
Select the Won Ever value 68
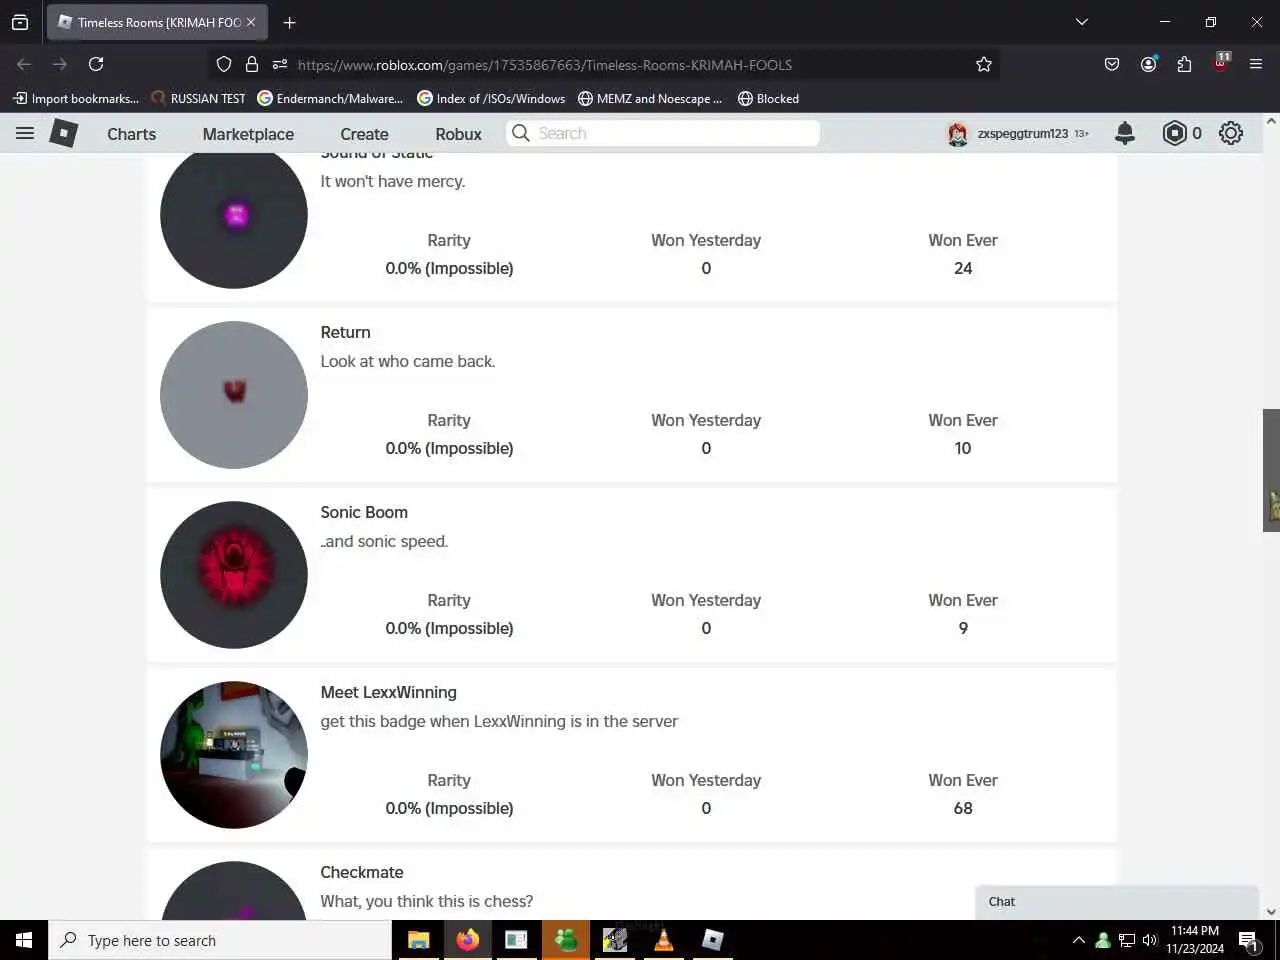pos(963,808)
